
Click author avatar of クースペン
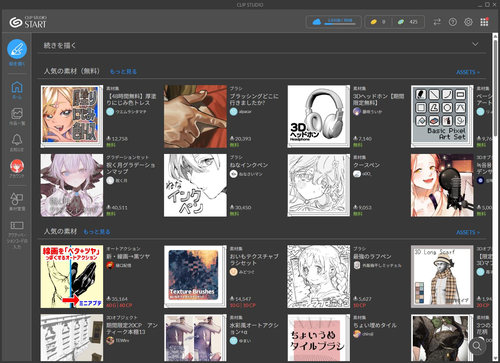click(x=357, y=174)
